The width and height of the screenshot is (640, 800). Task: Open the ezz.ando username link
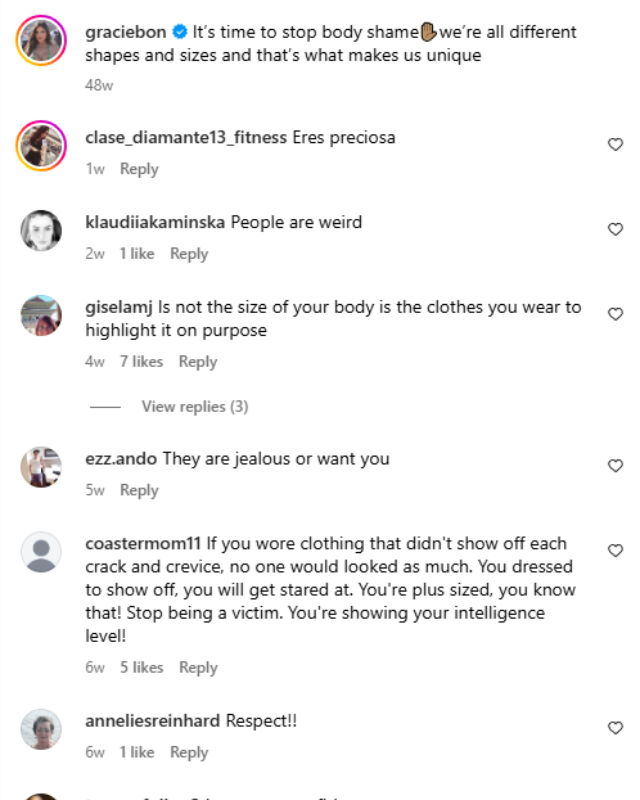[121, 459]
